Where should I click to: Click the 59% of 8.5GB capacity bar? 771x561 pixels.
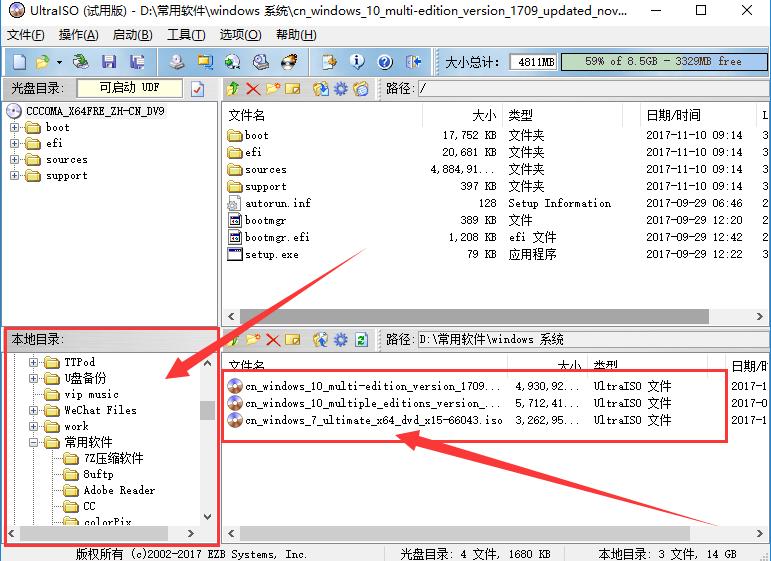click(663, 61)
